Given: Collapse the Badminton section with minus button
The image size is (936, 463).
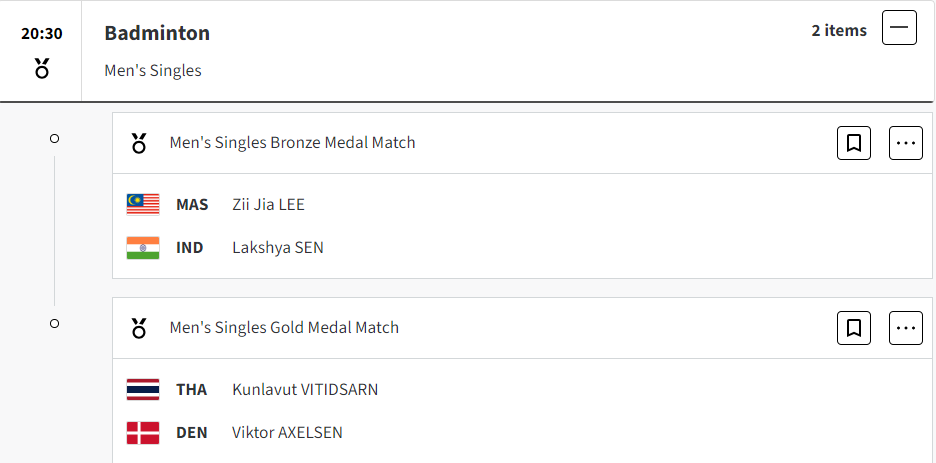Looking at the screenshot, I should click(x=899, y=27).
